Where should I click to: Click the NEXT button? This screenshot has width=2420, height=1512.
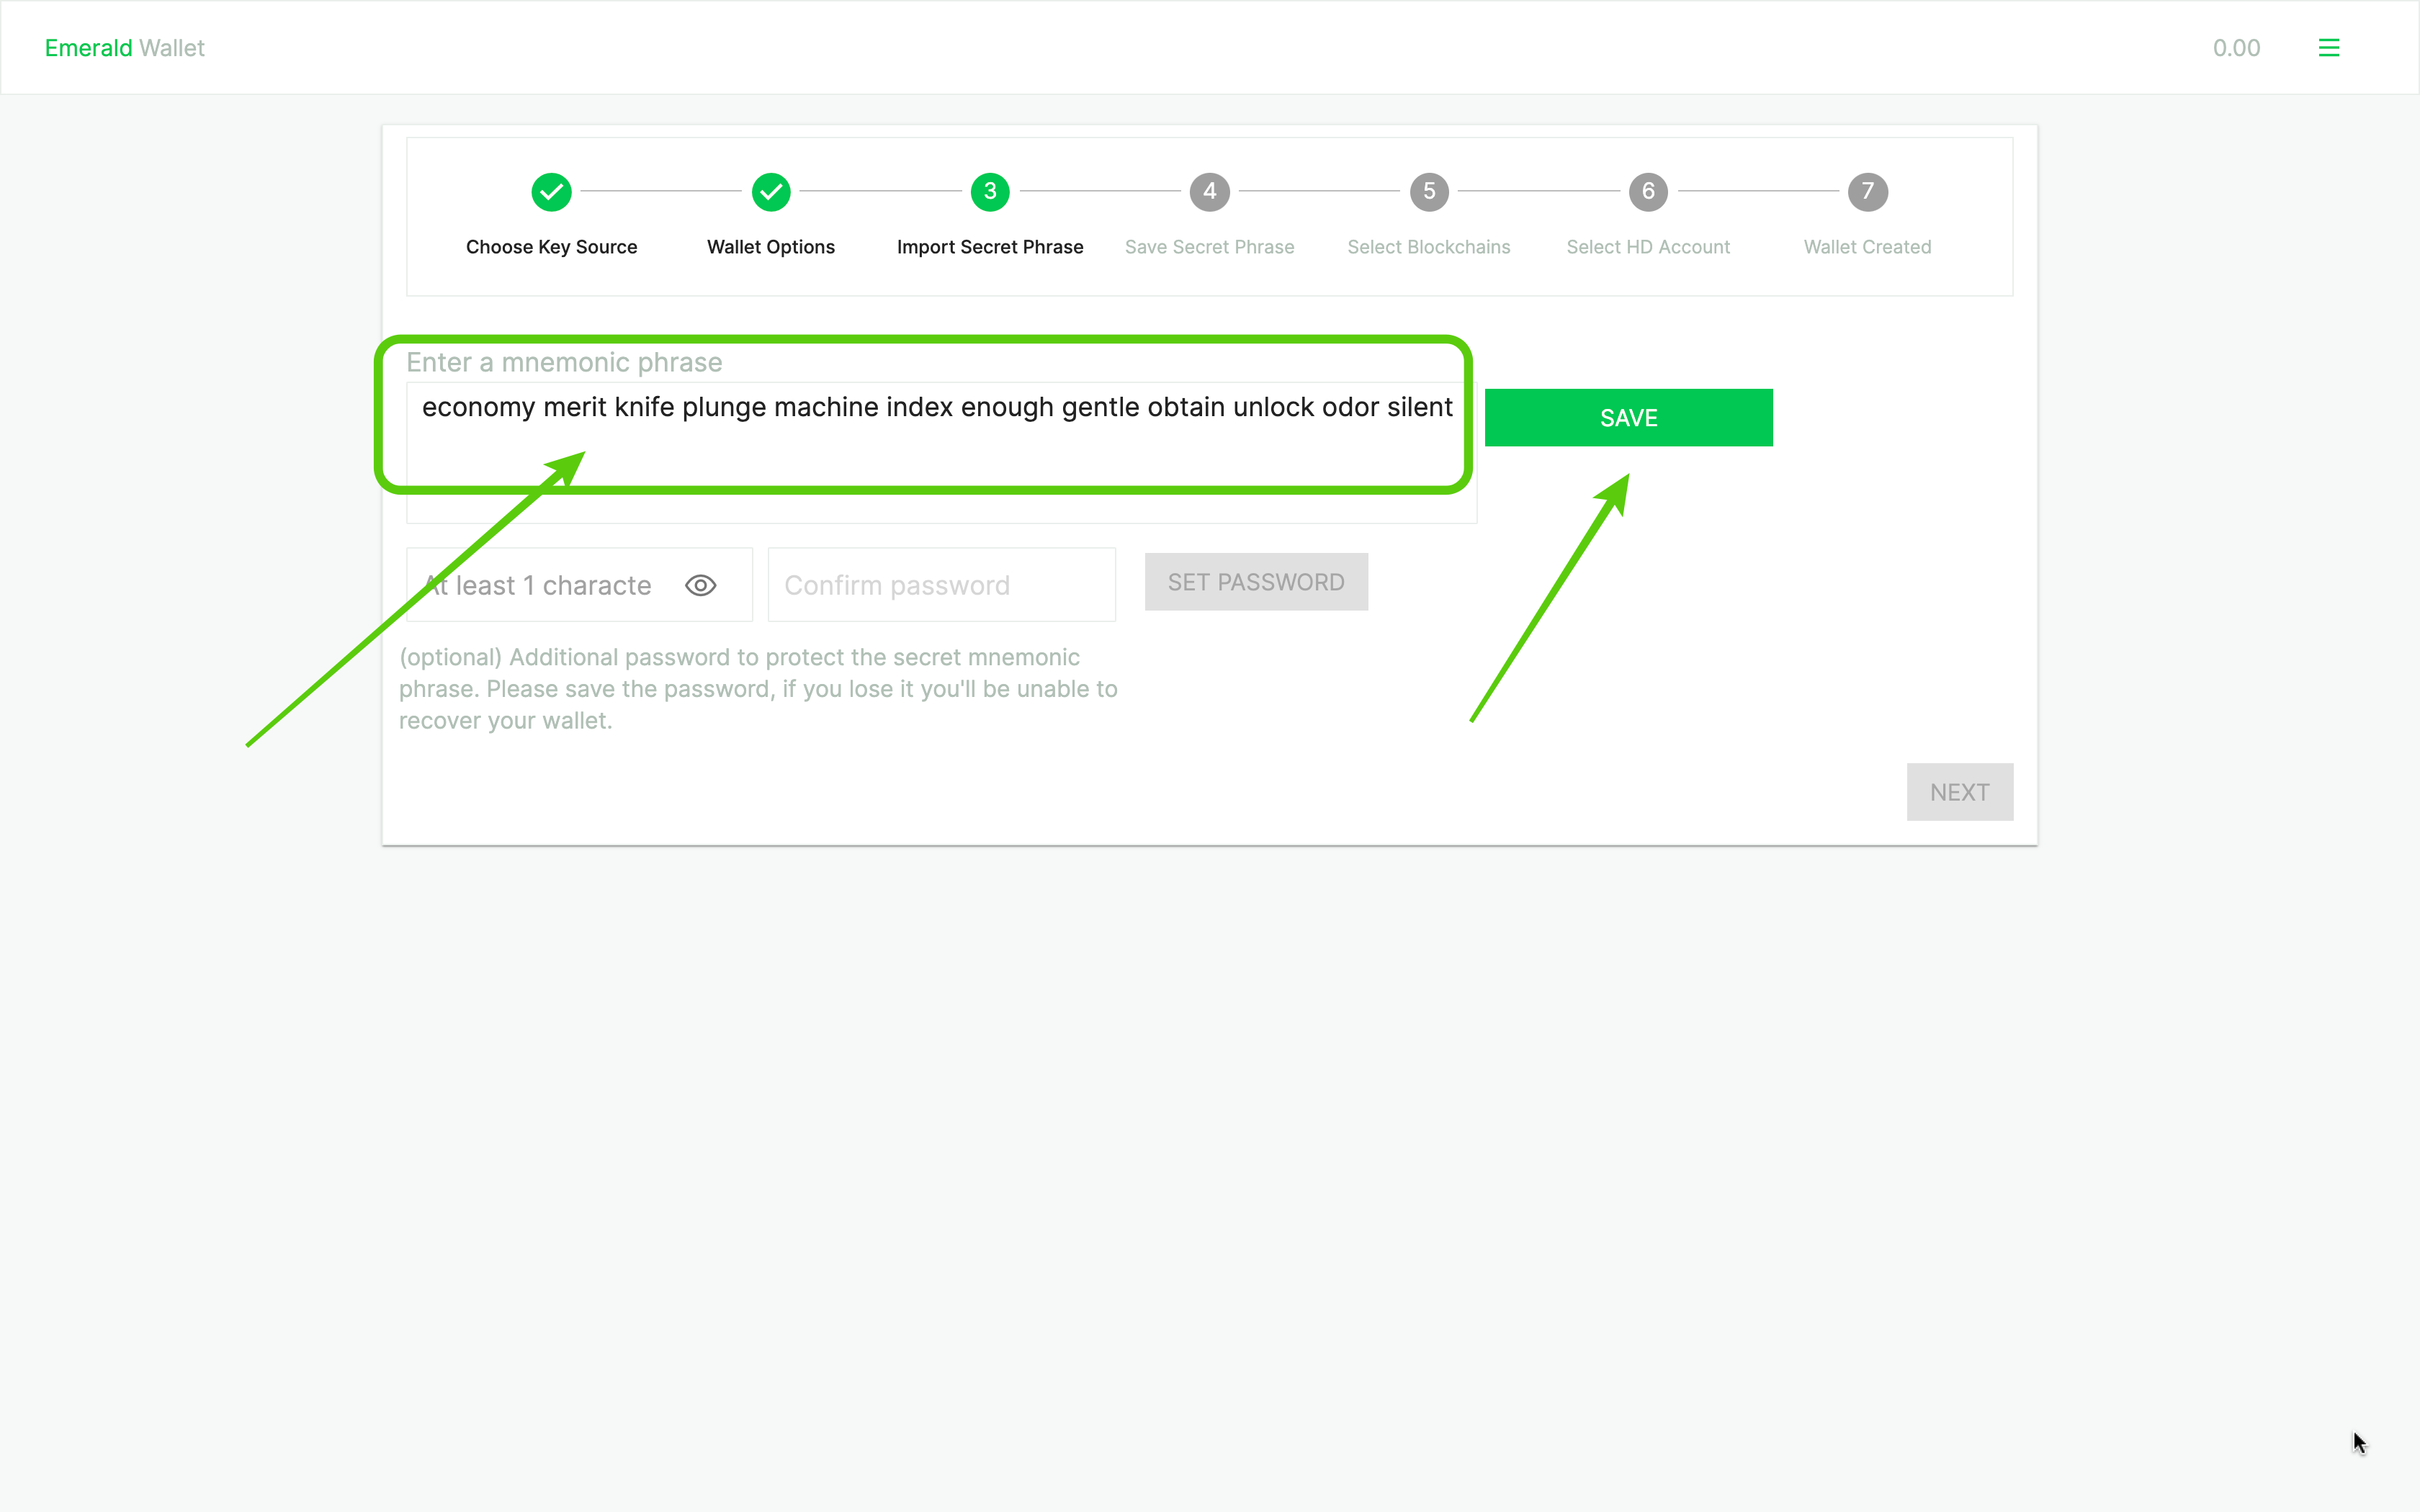[1960, 791]
